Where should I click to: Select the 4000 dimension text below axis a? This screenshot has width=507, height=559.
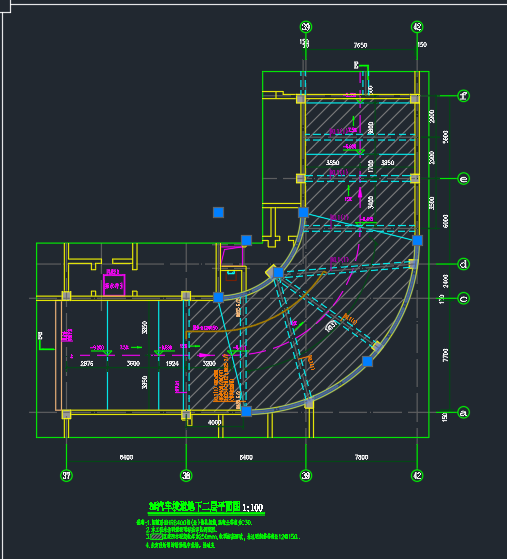pyautogui.click(x=214, y=422)
